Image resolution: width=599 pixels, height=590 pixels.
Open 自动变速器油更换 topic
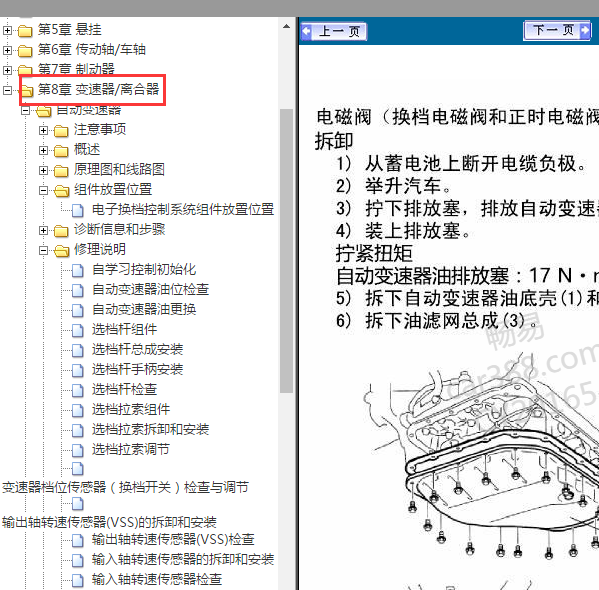(x=144, y=309)
